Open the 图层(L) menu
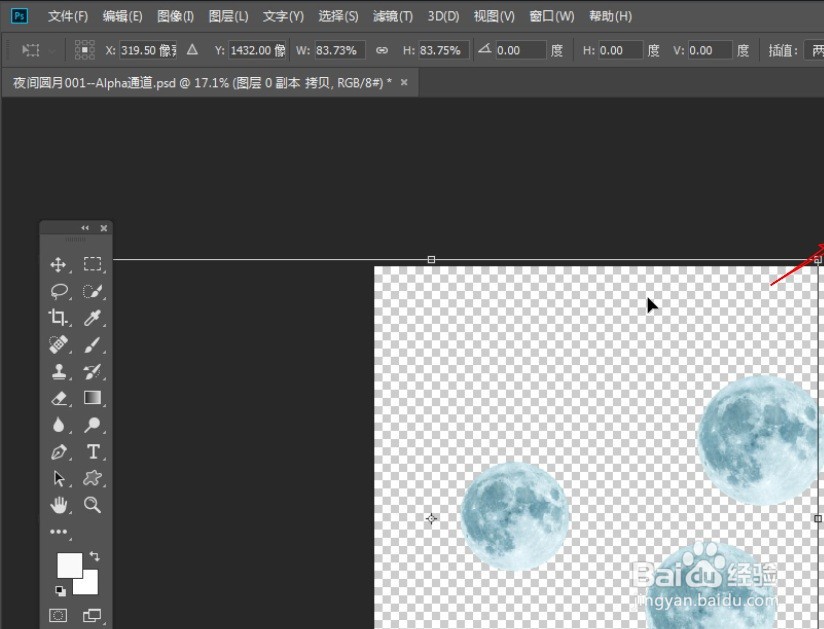 (x=229, y=16)
